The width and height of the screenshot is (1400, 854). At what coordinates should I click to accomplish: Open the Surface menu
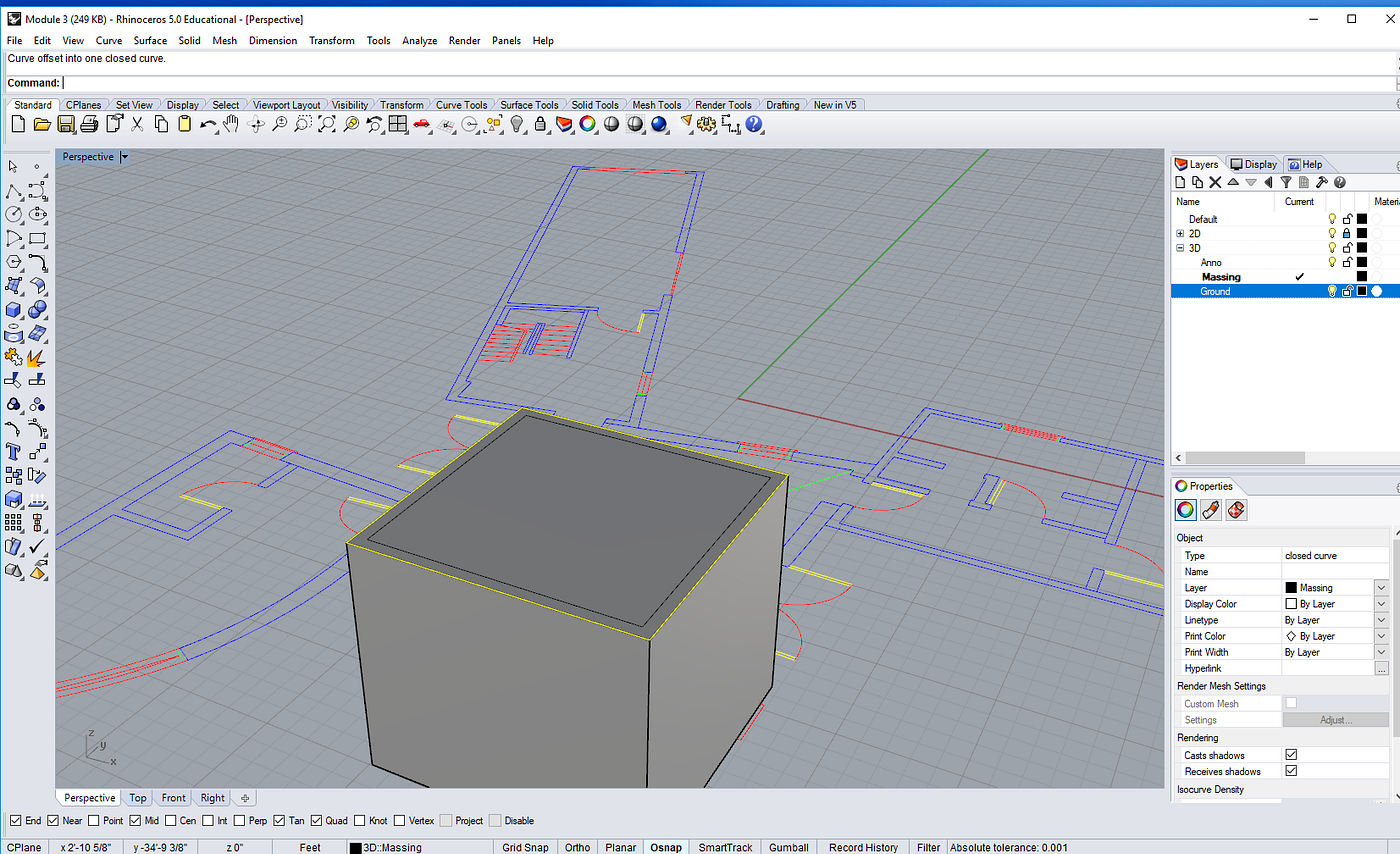(x=150, y=41)
